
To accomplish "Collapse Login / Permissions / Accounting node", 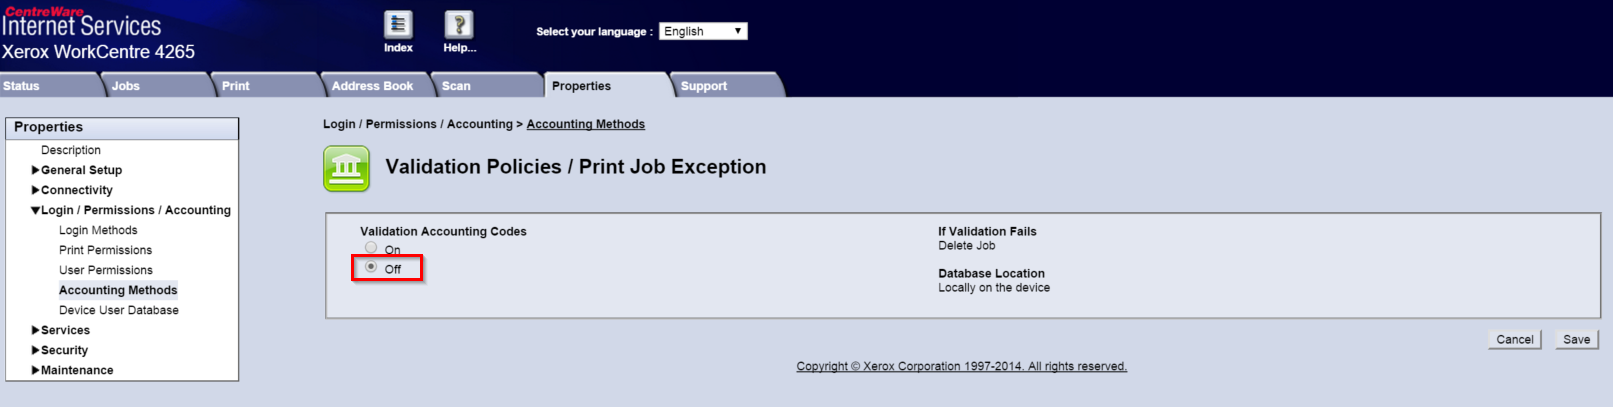I will pos(36,210).
